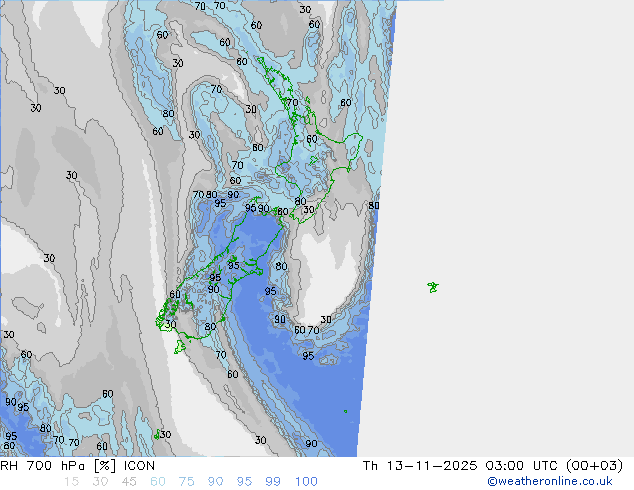Select the 60 value in the legend
This screenshot has width=634, height=490.
tap(157, 481)
